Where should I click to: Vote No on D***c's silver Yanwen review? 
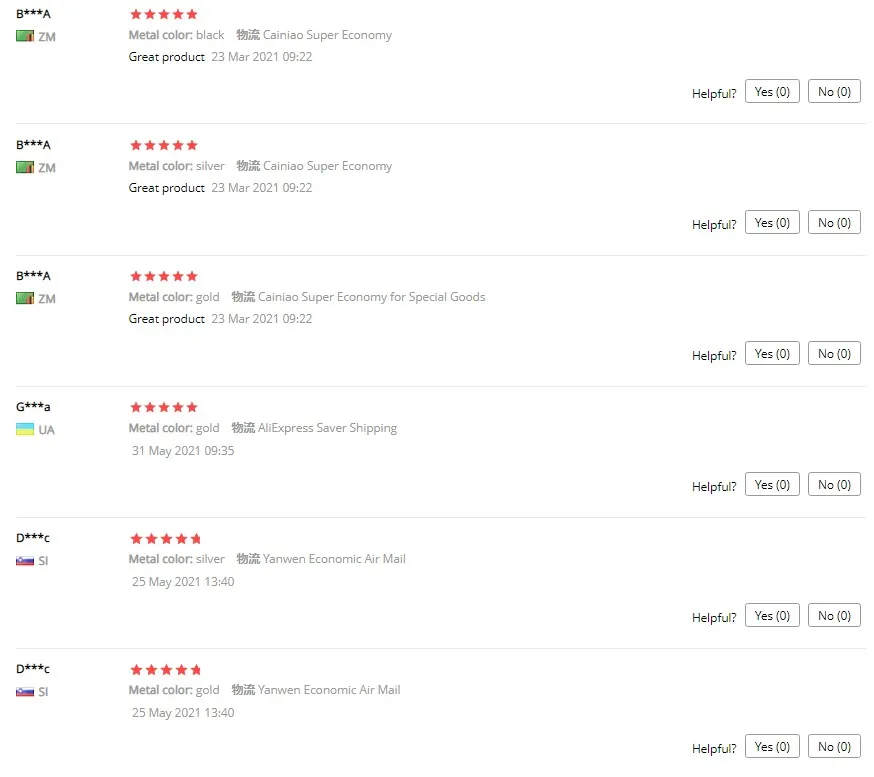[834, 615]
